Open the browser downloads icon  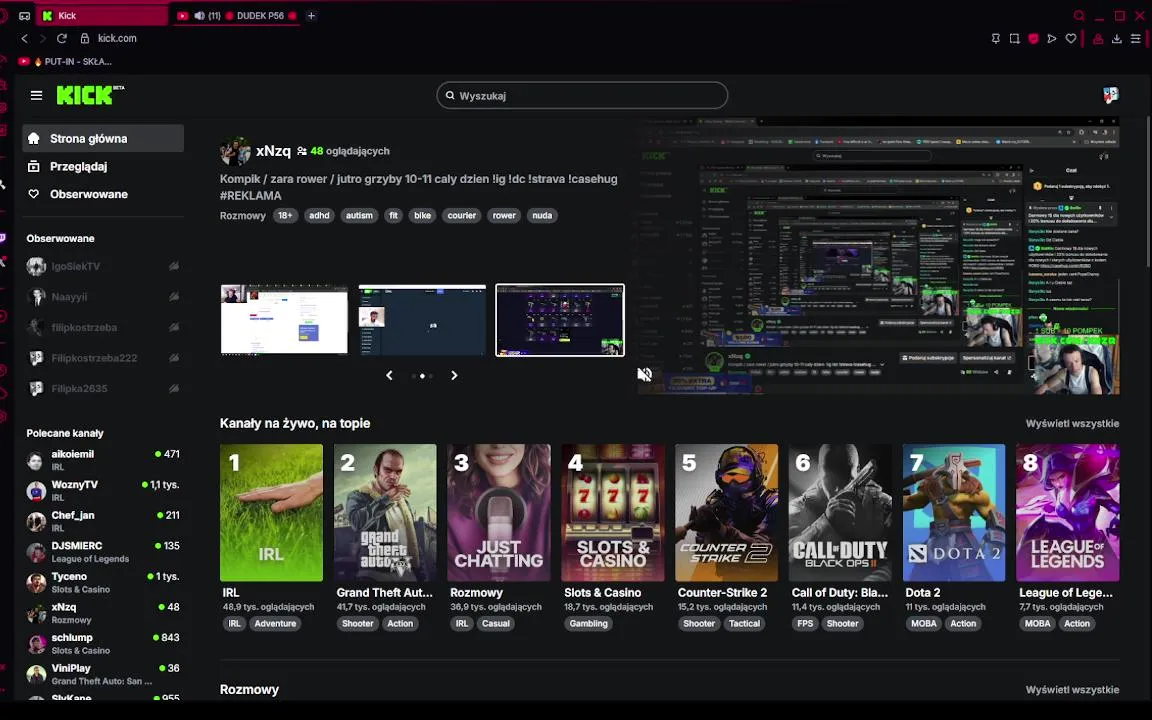(x=1117, y=38)
